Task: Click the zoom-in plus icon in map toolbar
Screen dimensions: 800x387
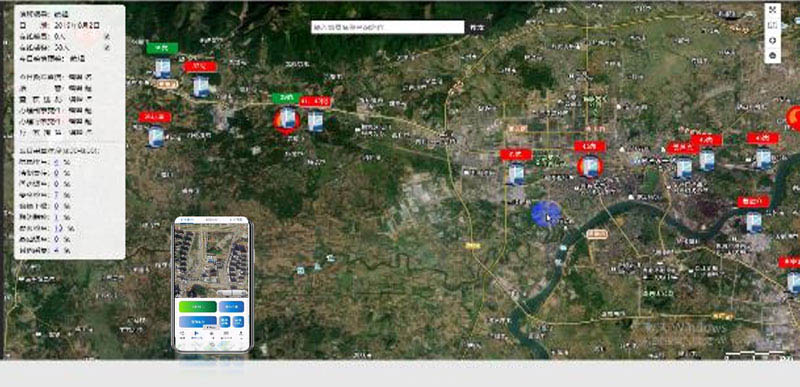Action: coord(772,40)
